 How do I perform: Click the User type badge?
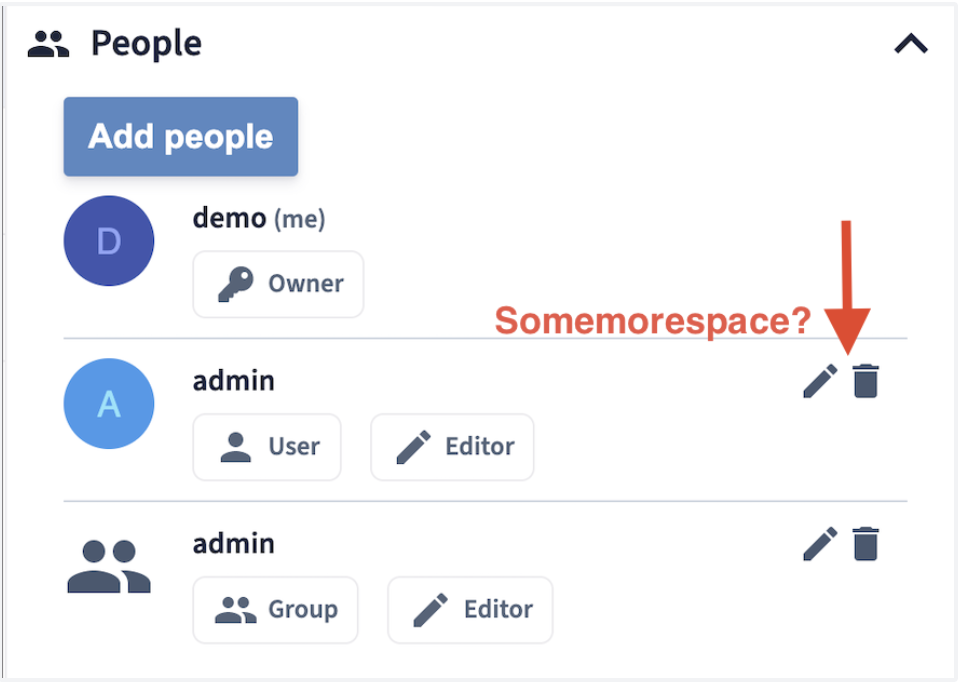[x=267, y=447]
